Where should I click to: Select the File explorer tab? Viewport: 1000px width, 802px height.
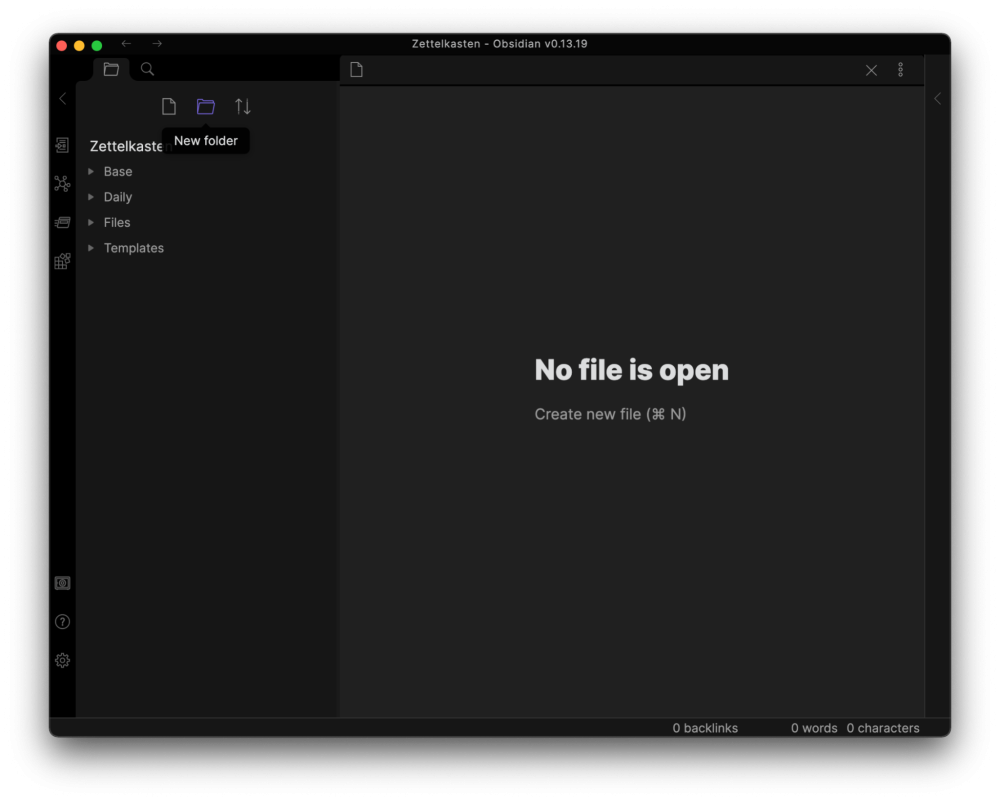point(111,69)
